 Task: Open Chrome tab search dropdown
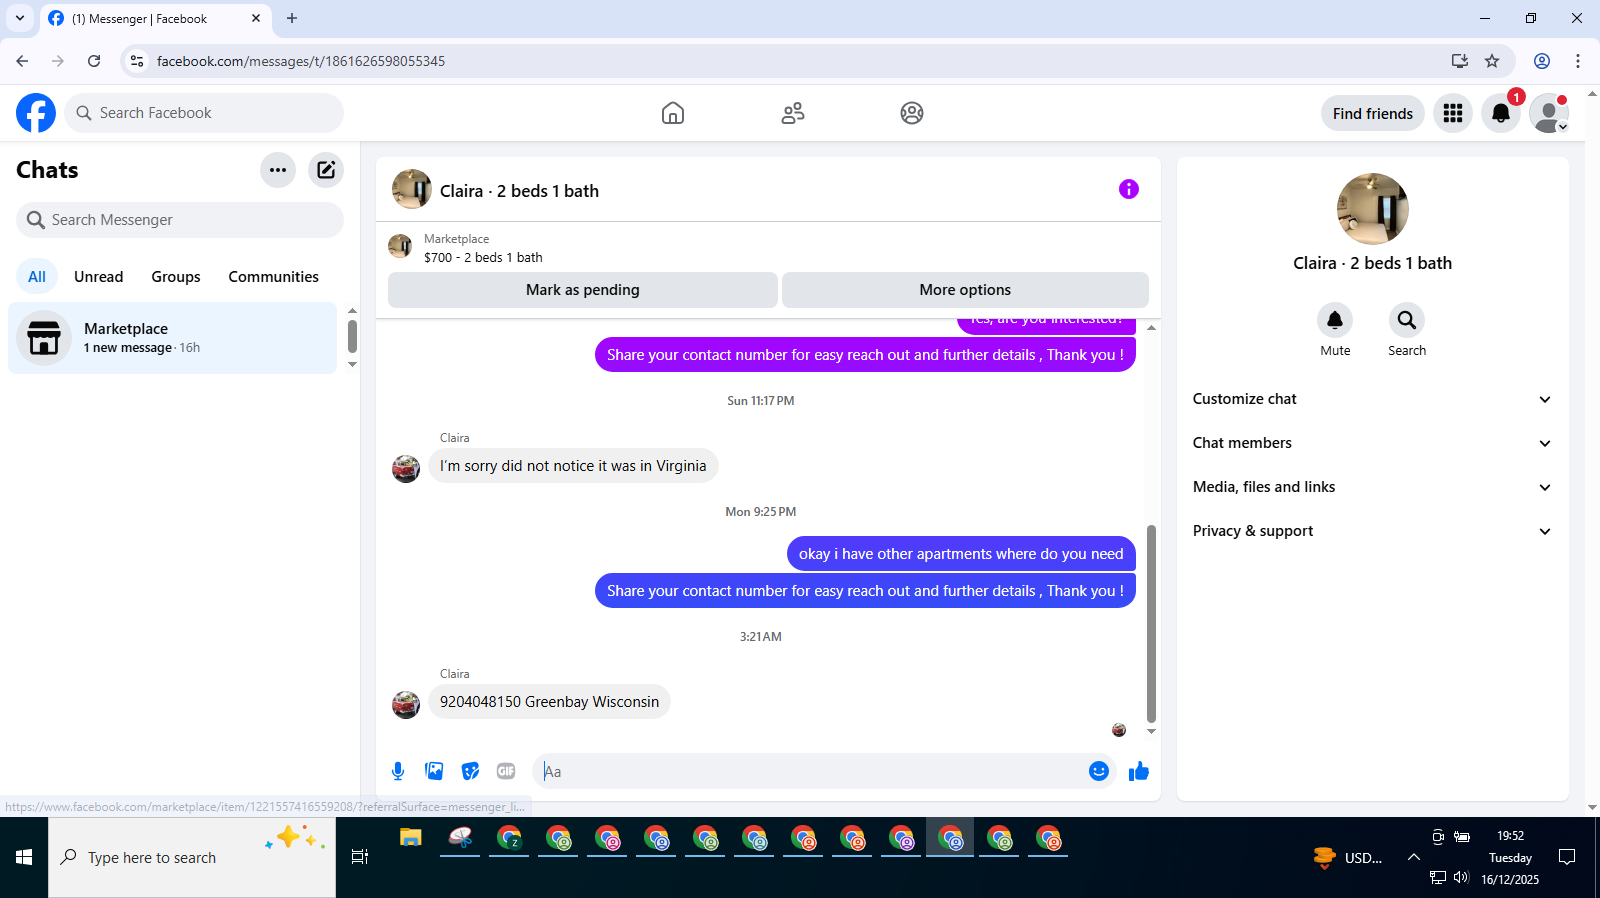(x=20, y=18)
